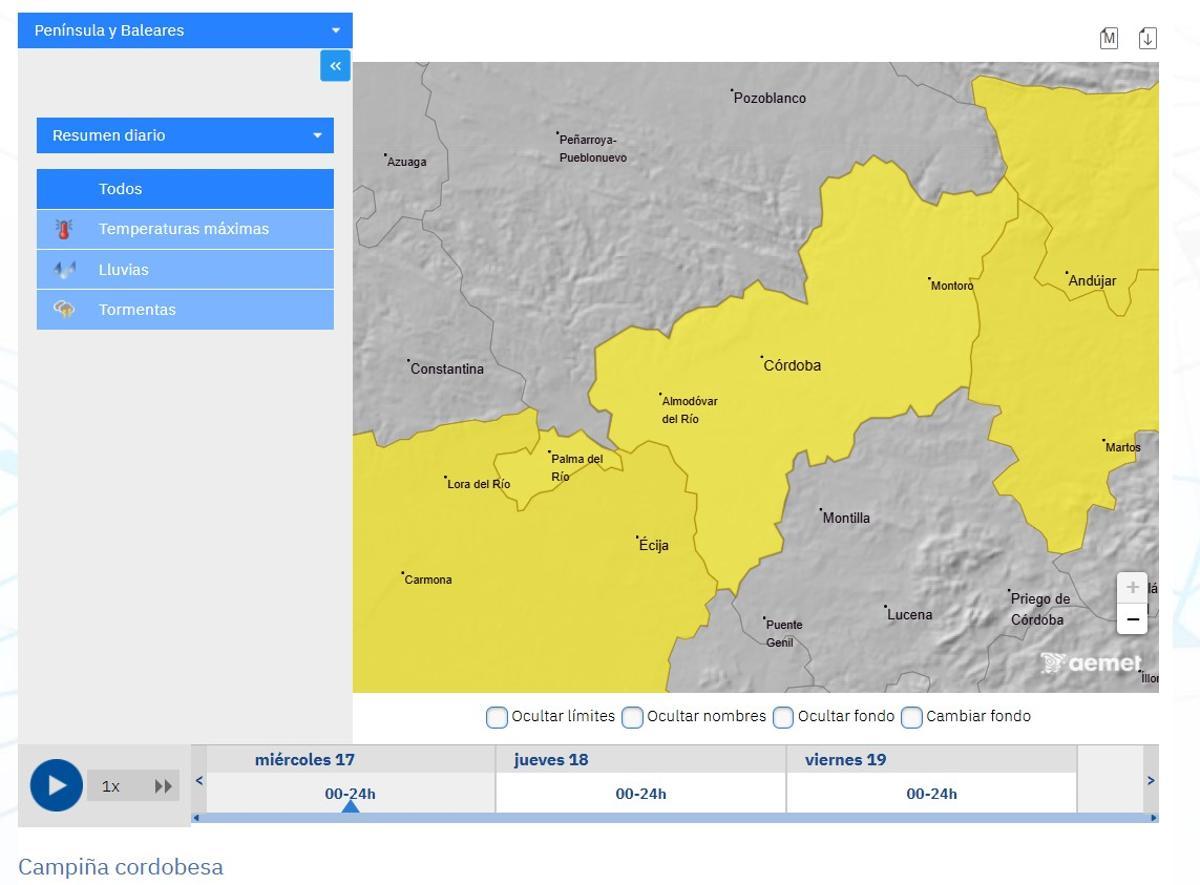Select the Todos filter

(x=185, y=189)
